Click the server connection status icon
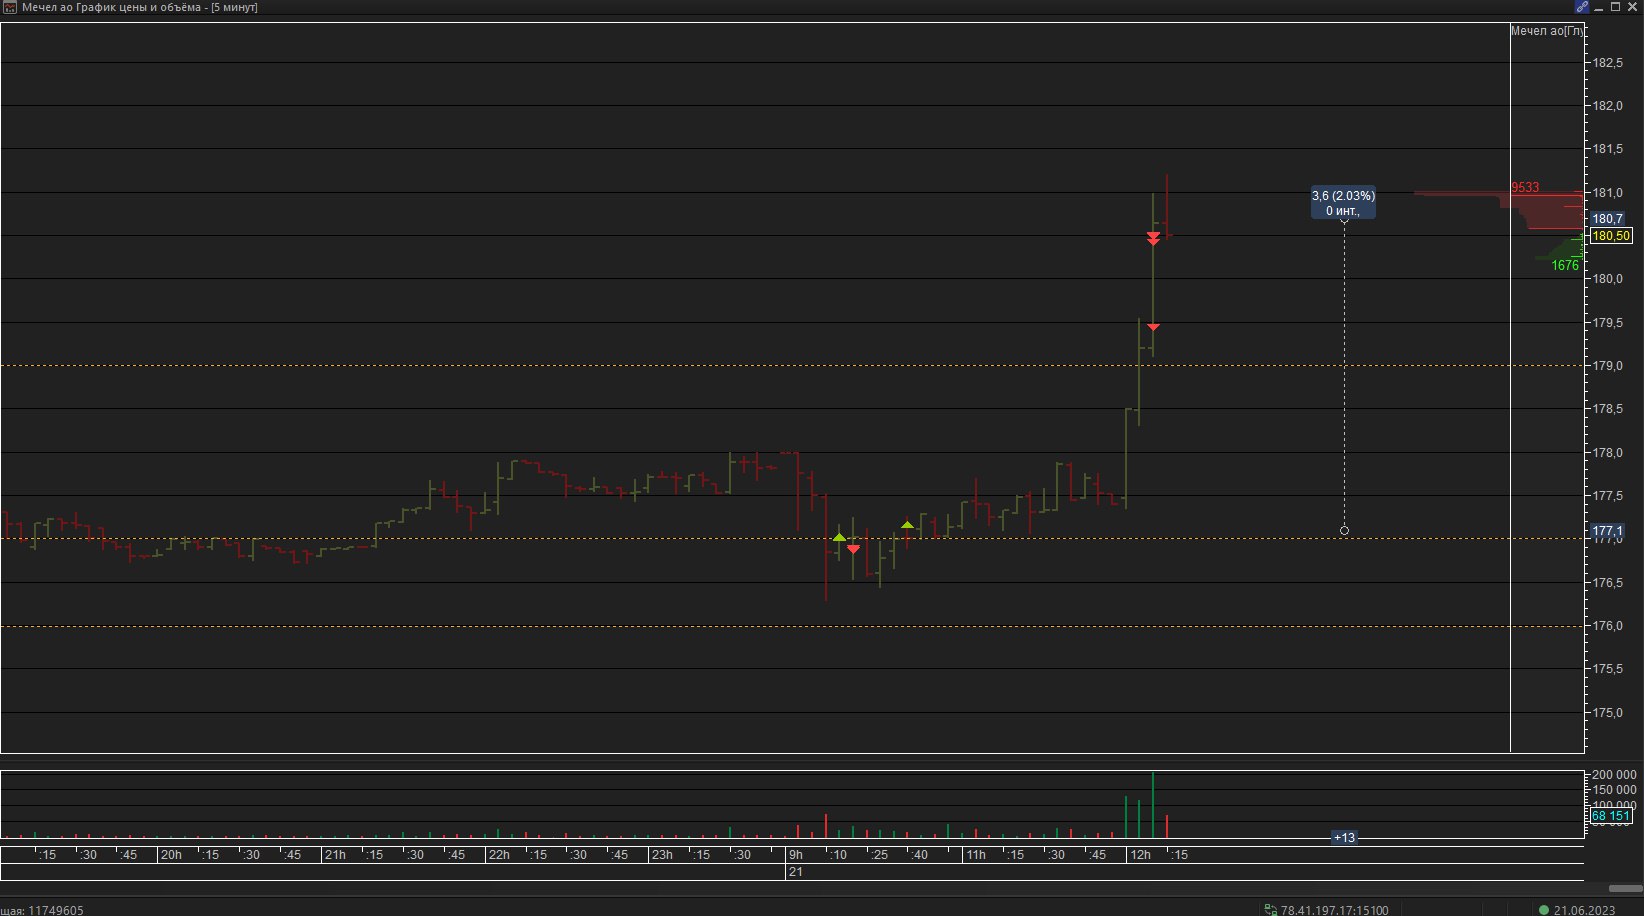Image resolution: width=1644 pixels, height=916 pixels. (1271, 910)
